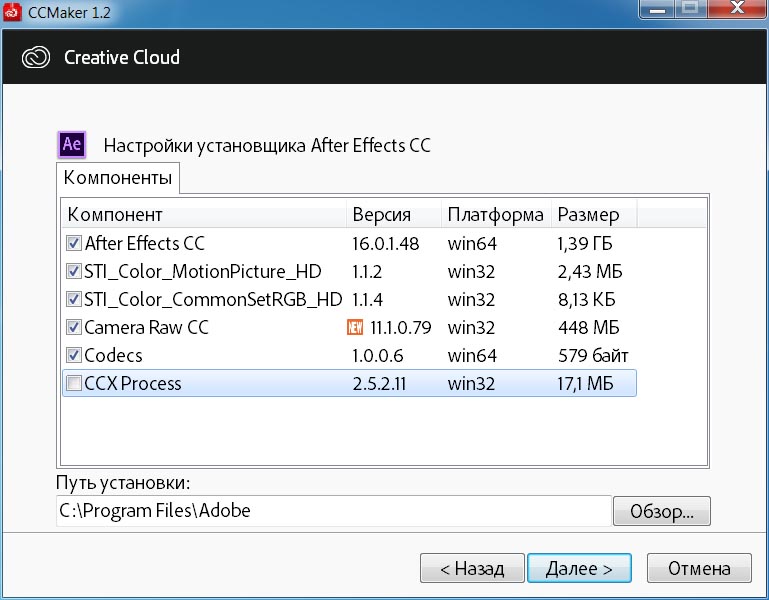Enable the CCX Process checkbox
This screenshot has height=600, width=769.
tap(74, 383)
